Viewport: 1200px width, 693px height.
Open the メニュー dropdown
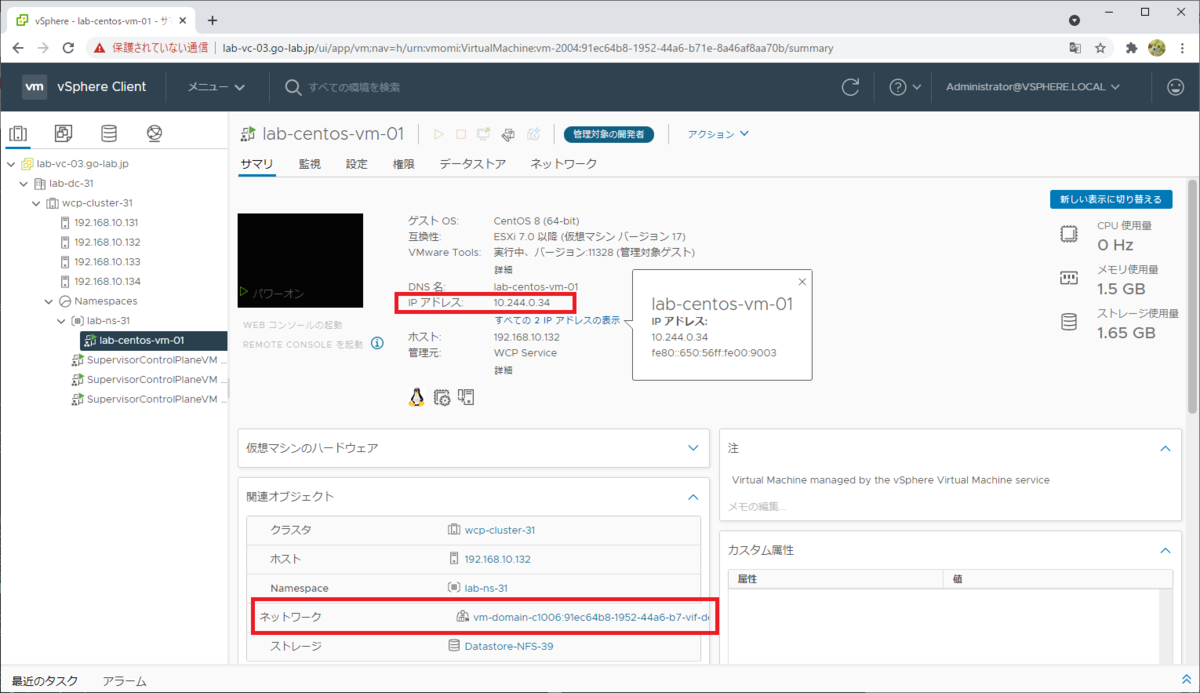point(216,87)
